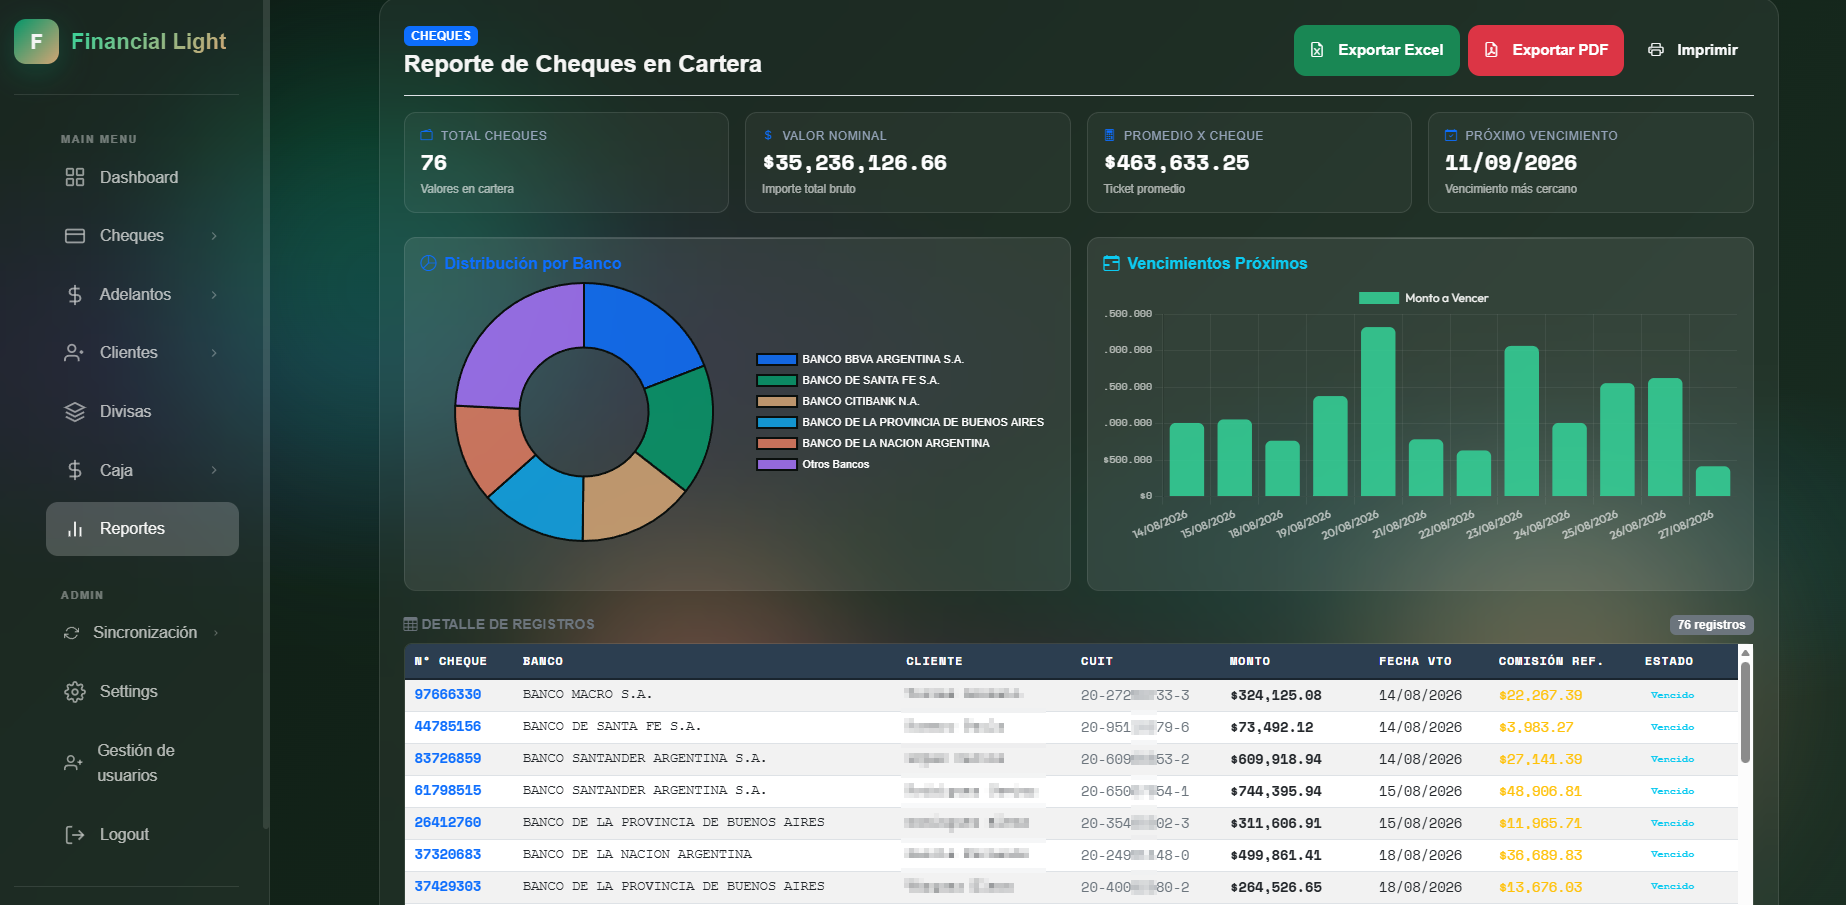Click the ESTADO column header
The width and height of the screenshot is (1846, 905).
tap(1669, 662)
